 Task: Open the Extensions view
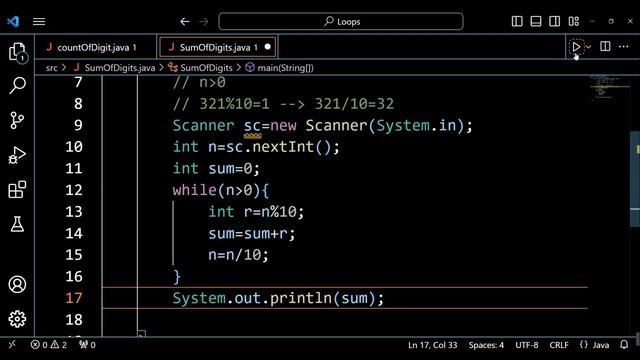[x=17, y=190]
